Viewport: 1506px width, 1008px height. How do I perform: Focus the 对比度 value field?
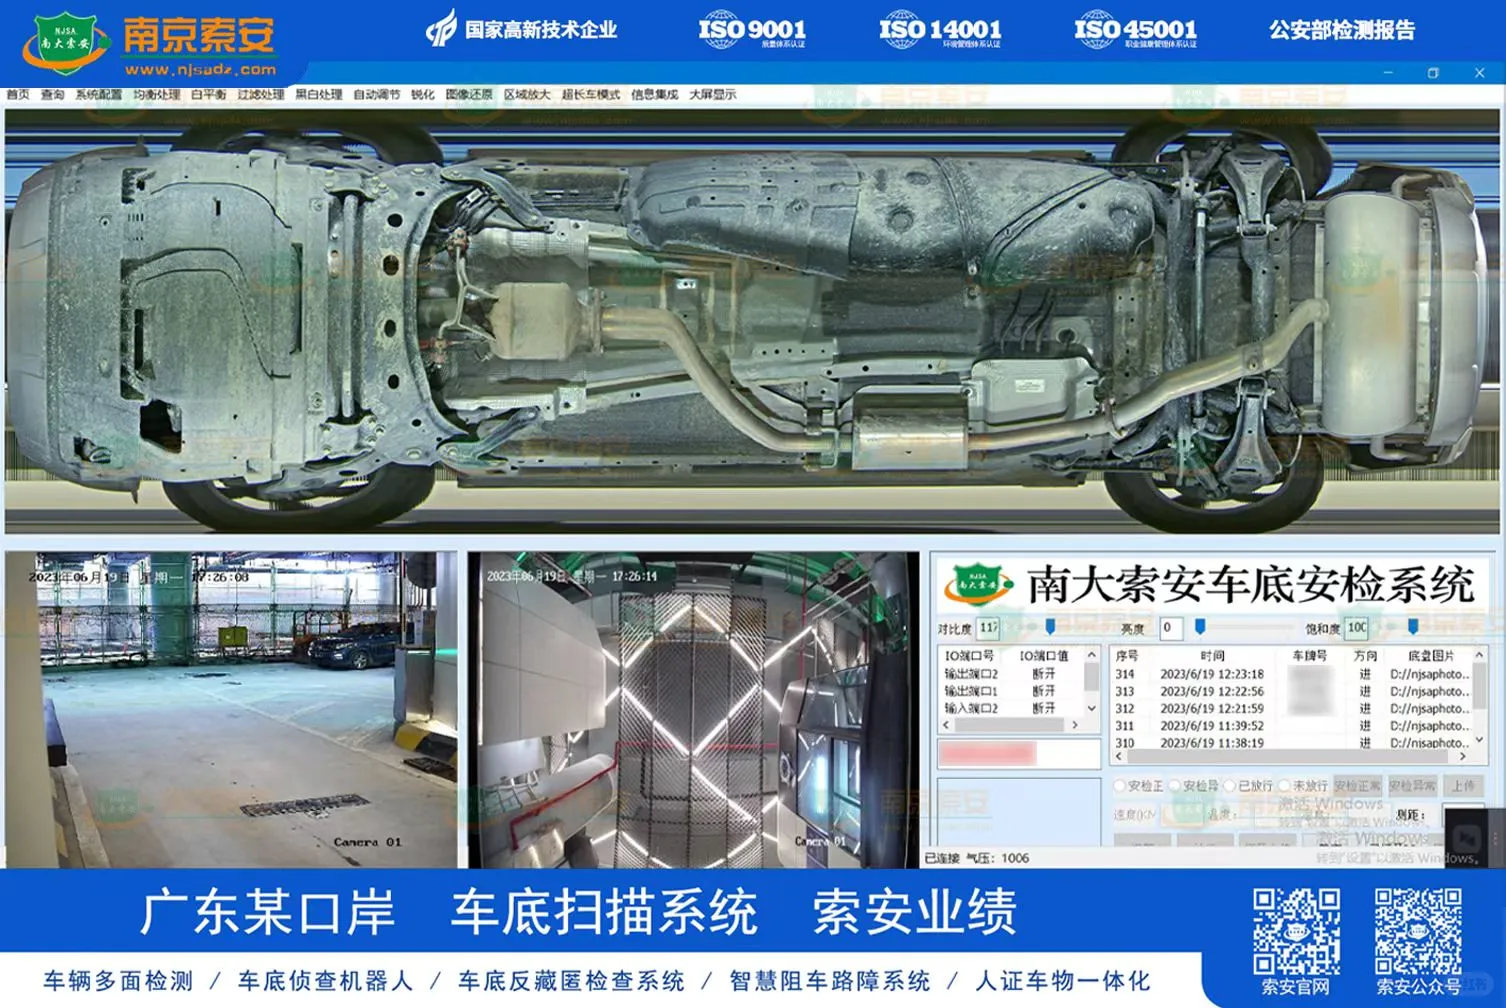point(988,628)
